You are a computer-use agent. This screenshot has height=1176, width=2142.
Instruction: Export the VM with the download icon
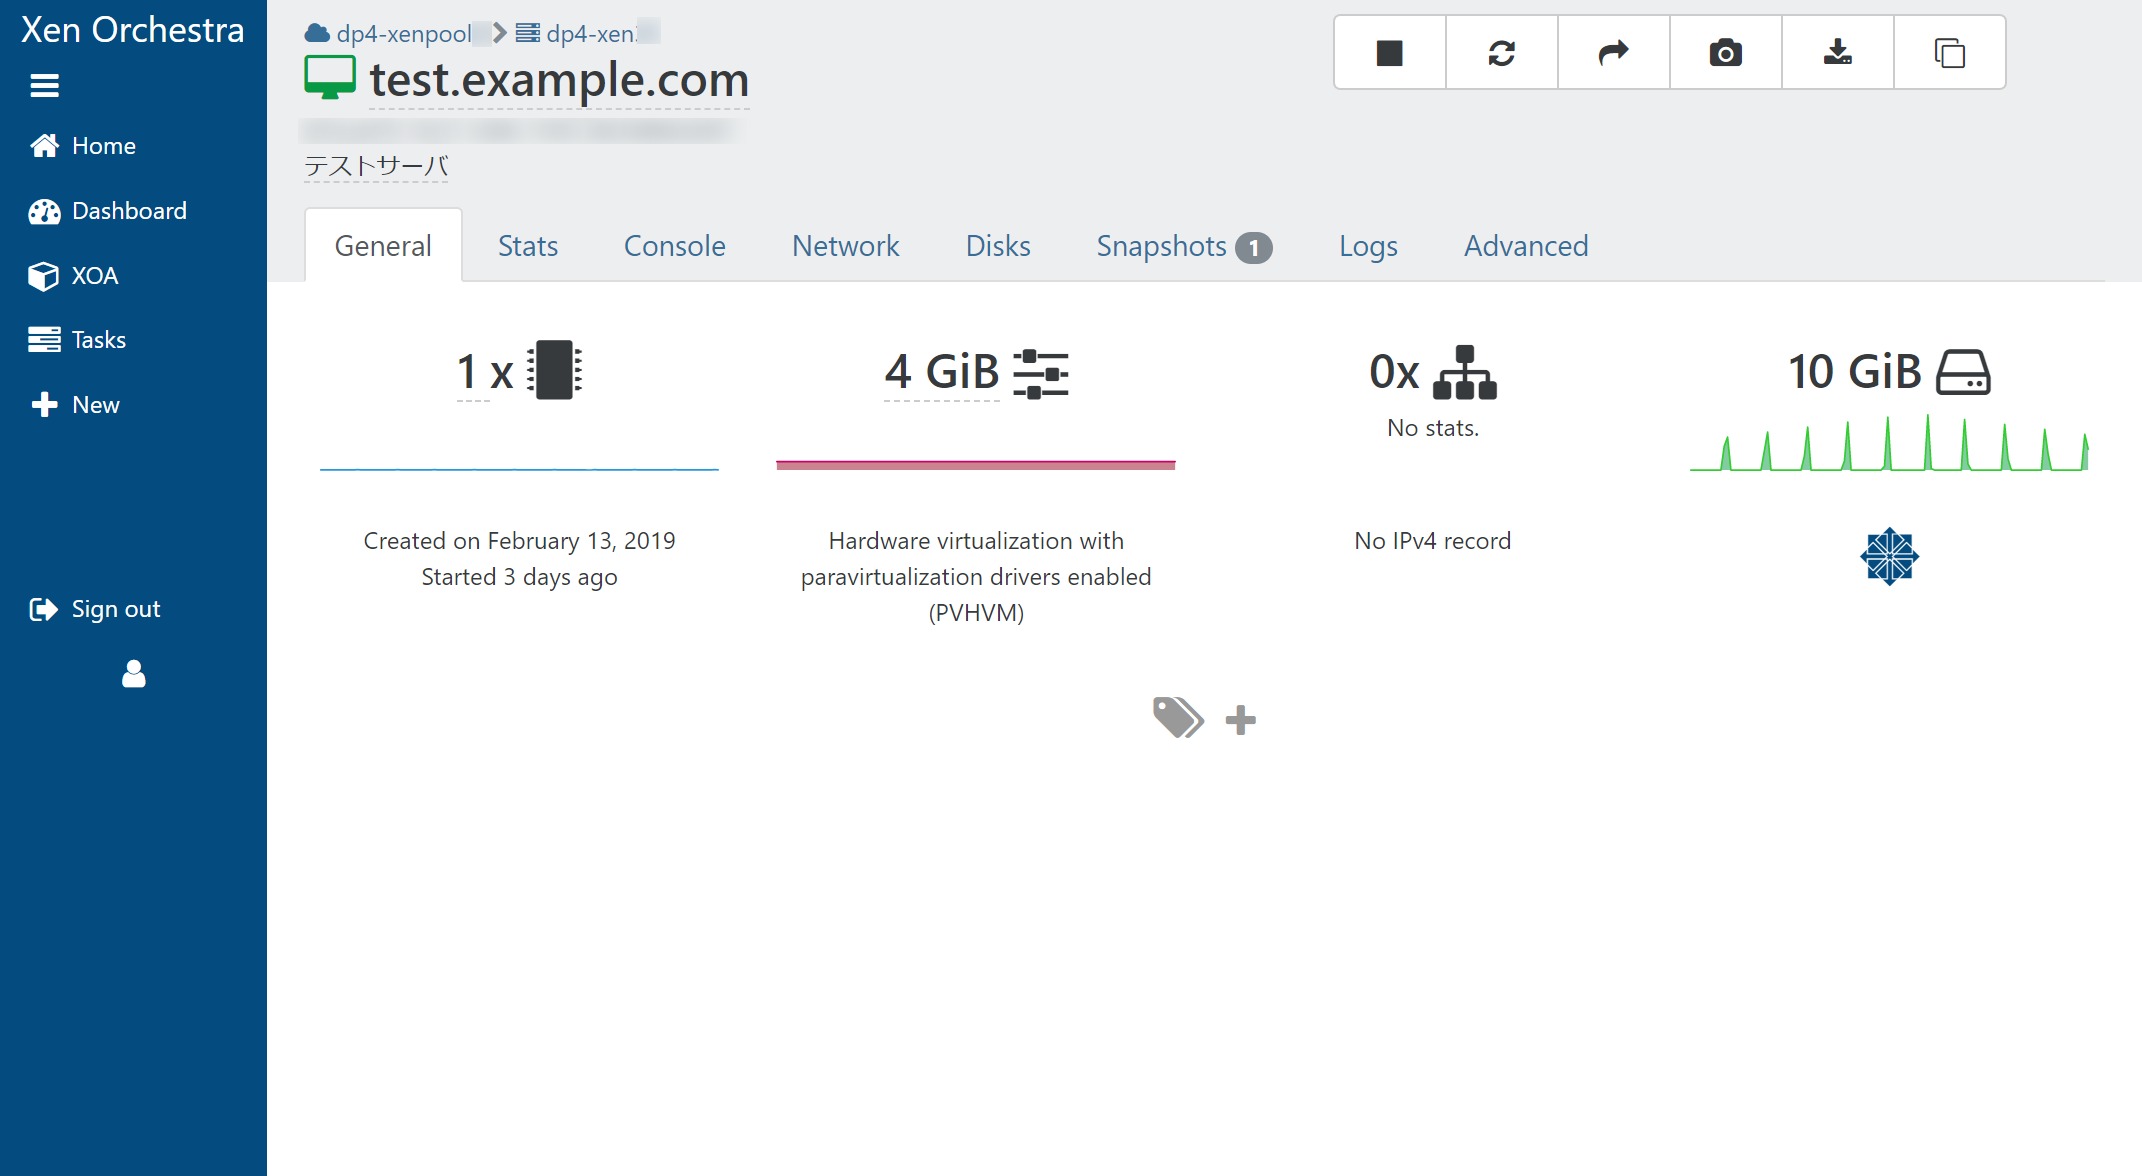pos(1838,53)
